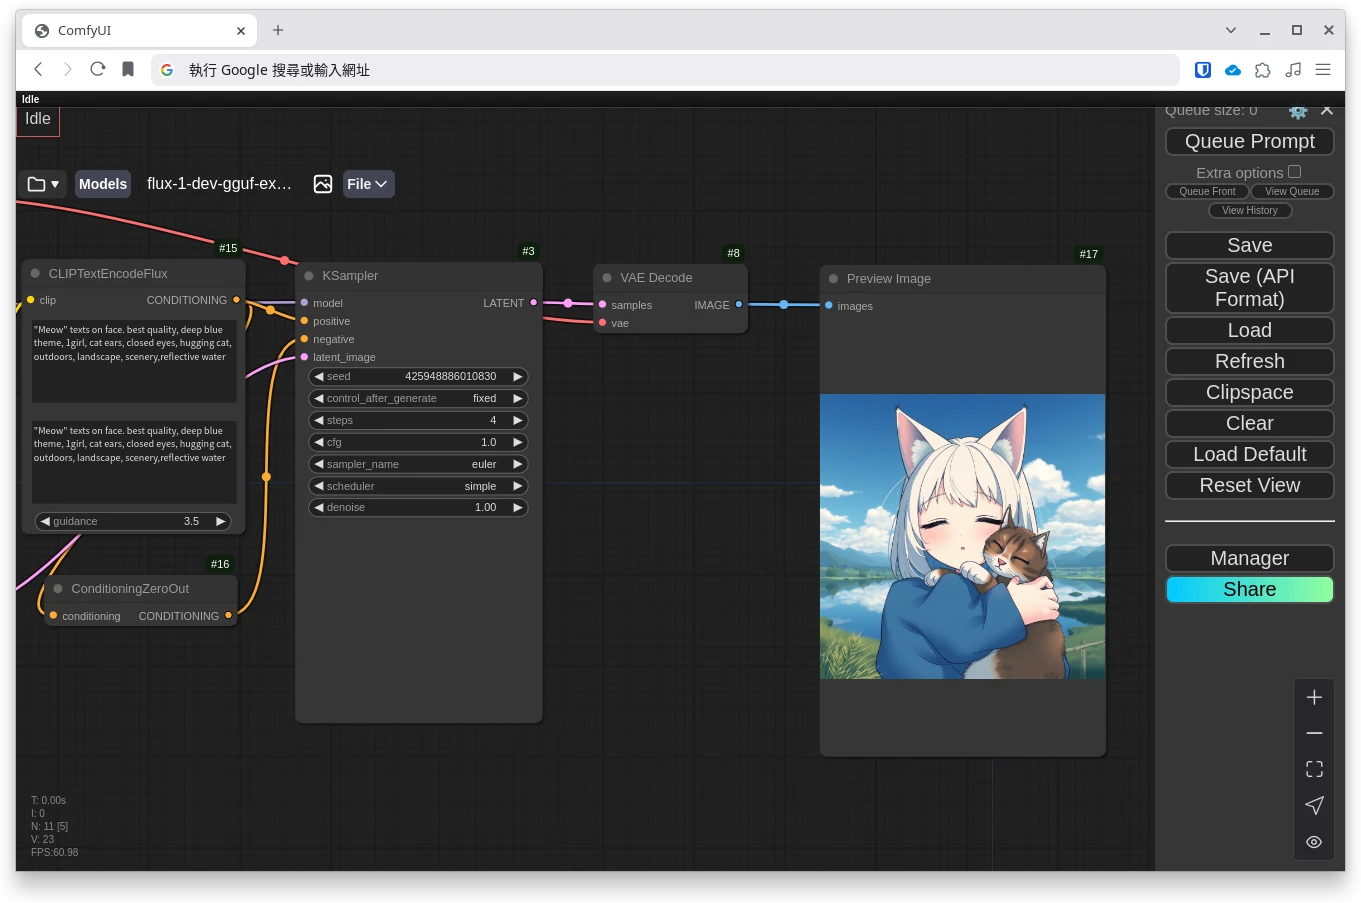Screen dimensions: 1361x903
Task: Click the paper plane locate icon
Action: pyautogui.click(x=1314, y=806)
